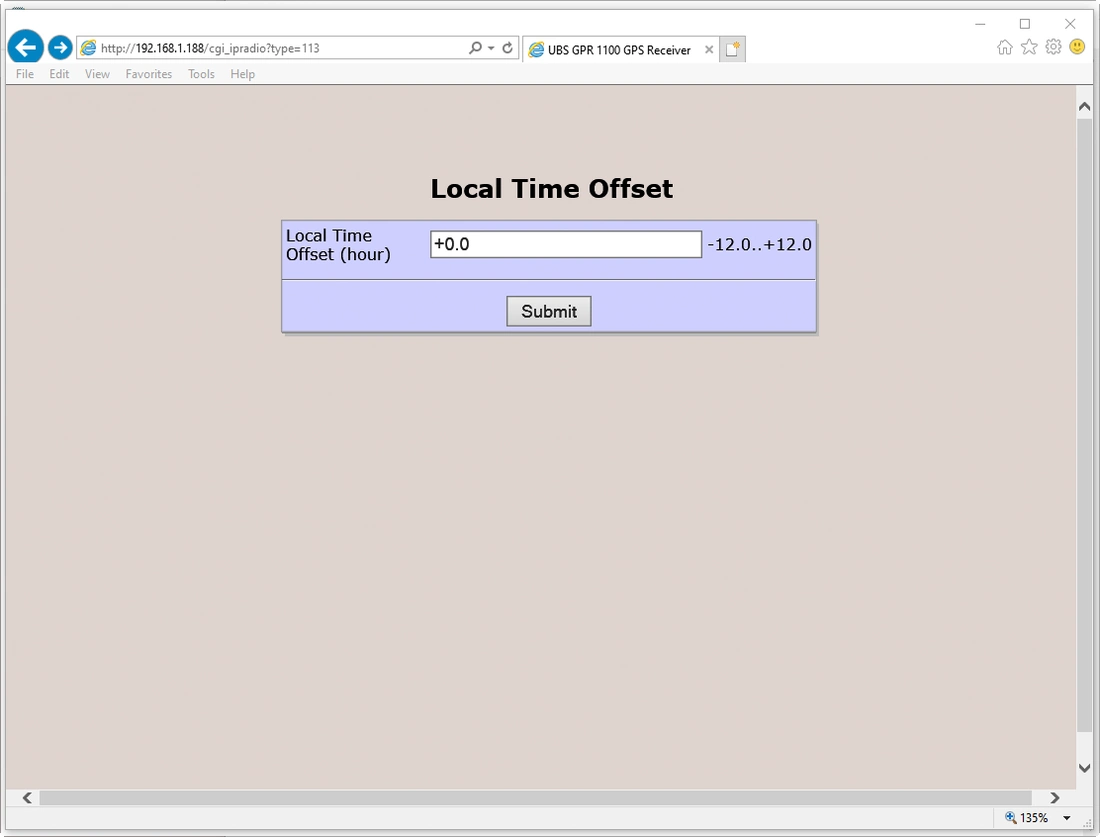
Task: Open the Tools menu
Action: pyautogui.click(x=201, y=74)
